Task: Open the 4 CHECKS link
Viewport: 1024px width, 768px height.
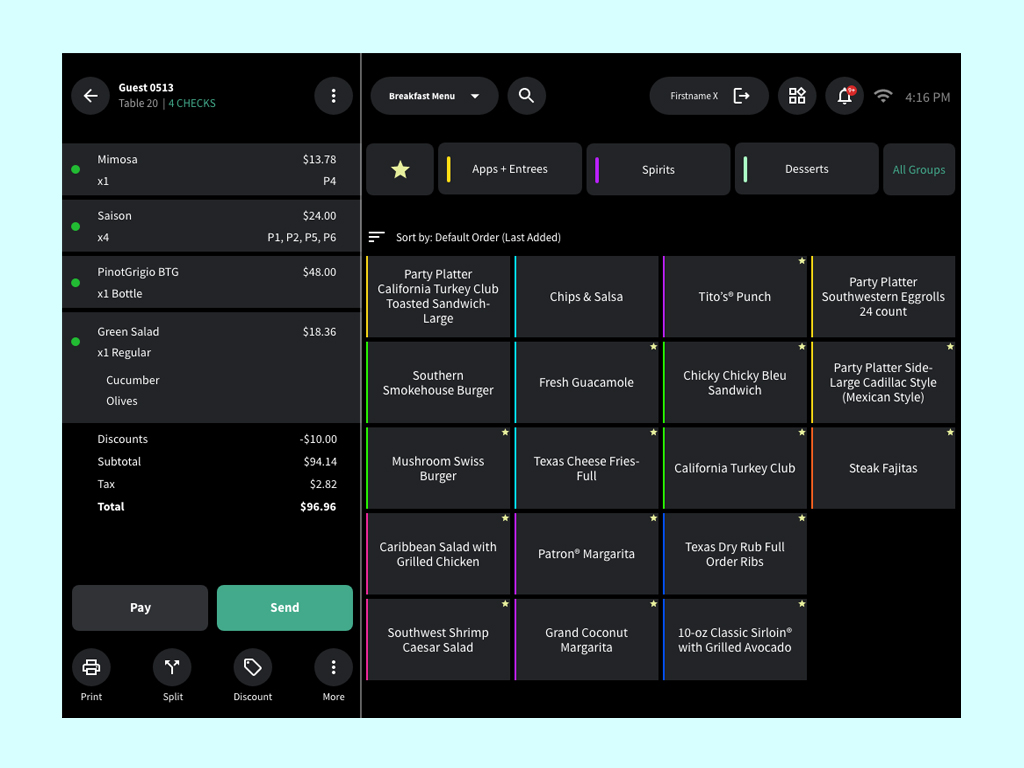Action: (x=192, y=103)
